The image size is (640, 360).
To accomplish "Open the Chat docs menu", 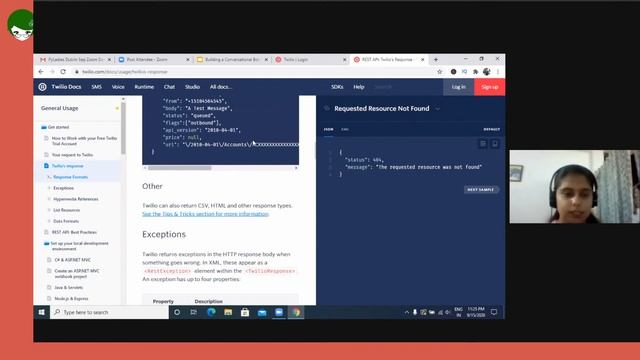I will (x=169, y=87).
